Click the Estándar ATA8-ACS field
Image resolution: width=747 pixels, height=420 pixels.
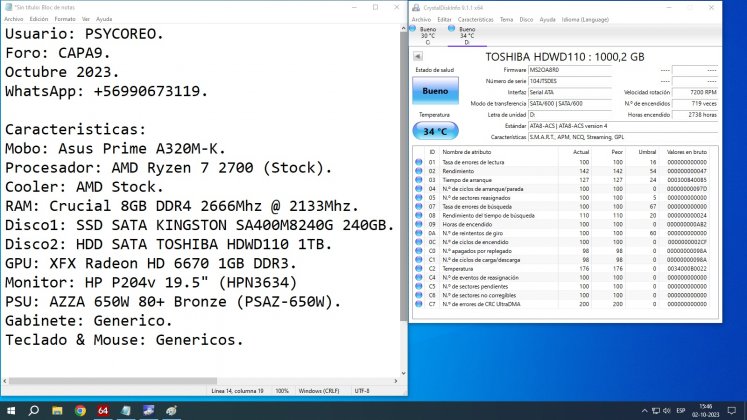coord(623,126)
